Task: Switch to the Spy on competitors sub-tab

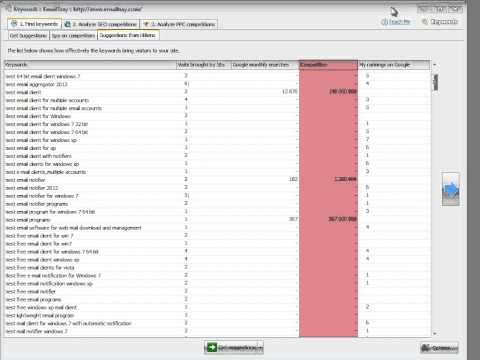Action: point(73,35)
